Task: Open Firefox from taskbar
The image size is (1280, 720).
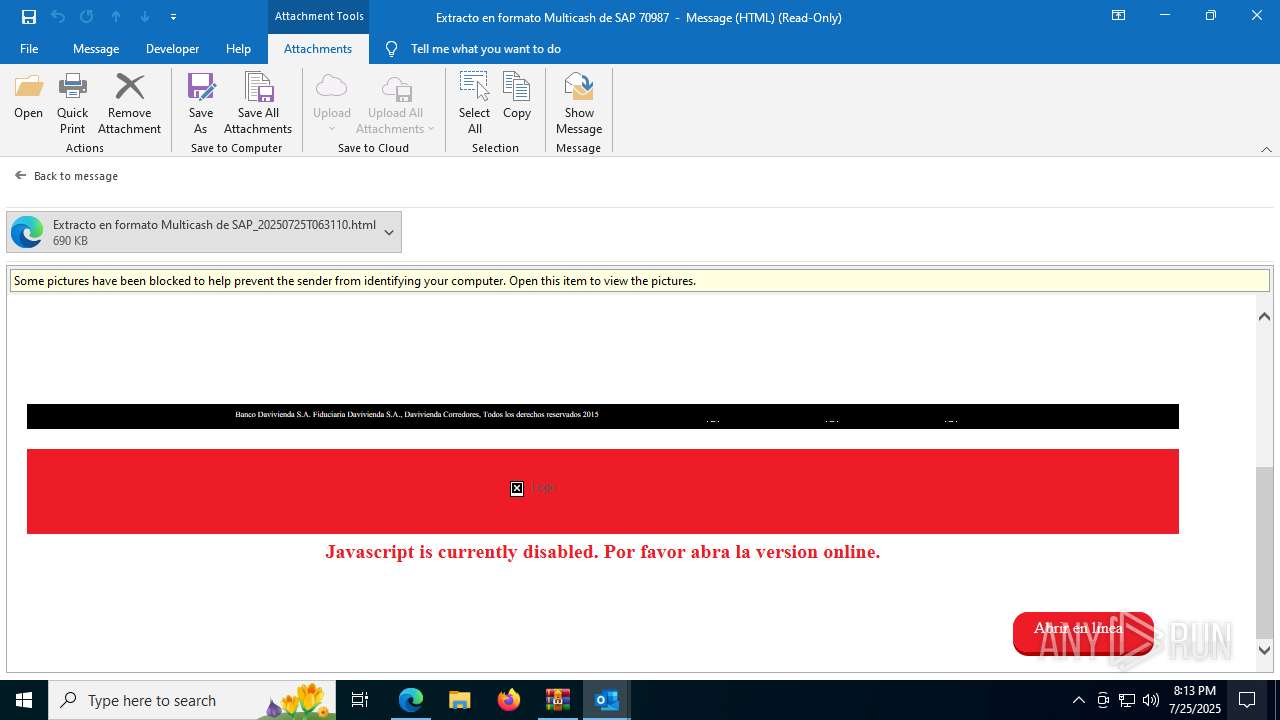Action: pyautogui.click(x=509, y=700)
